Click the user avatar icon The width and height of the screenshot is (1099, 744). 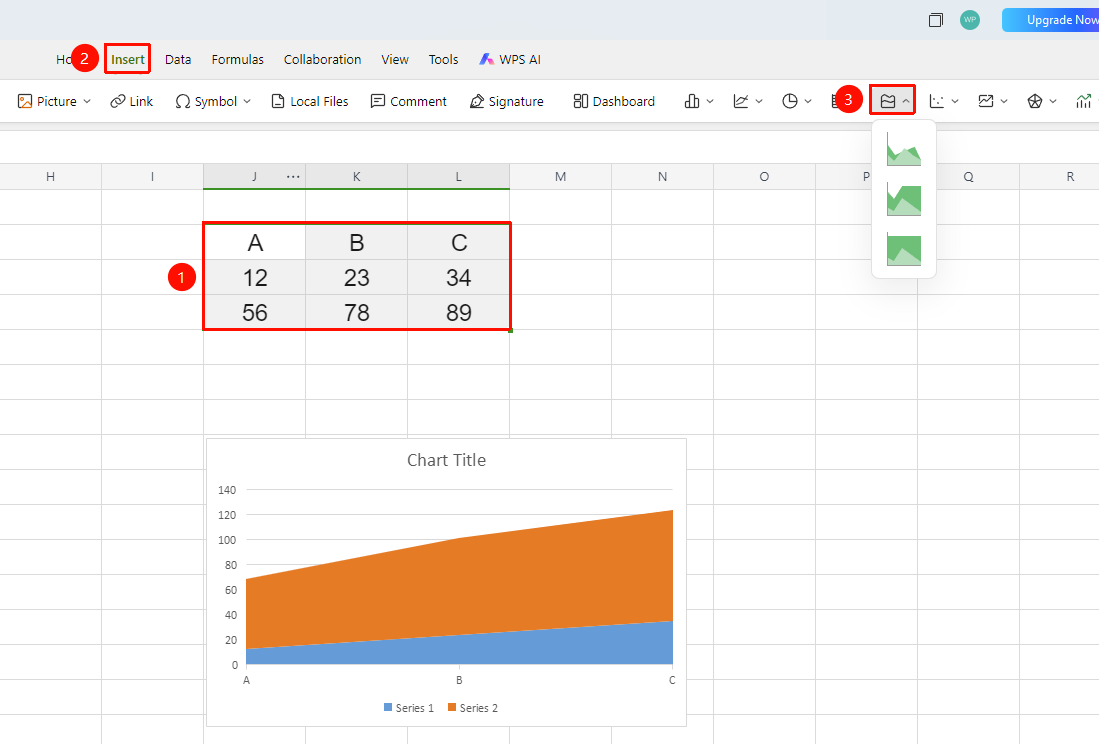(x=970, y=20)
